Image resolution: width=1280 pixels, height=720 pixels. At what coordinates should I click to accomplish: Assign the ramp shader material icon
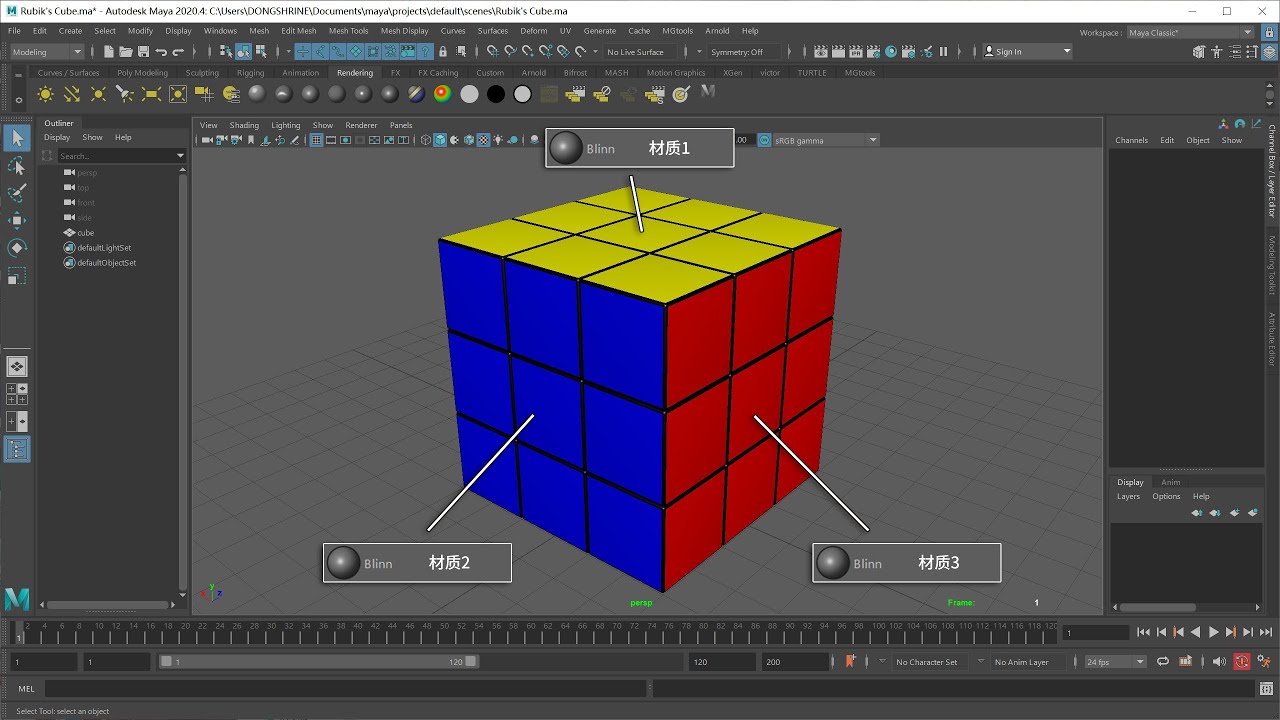[442, 94]
